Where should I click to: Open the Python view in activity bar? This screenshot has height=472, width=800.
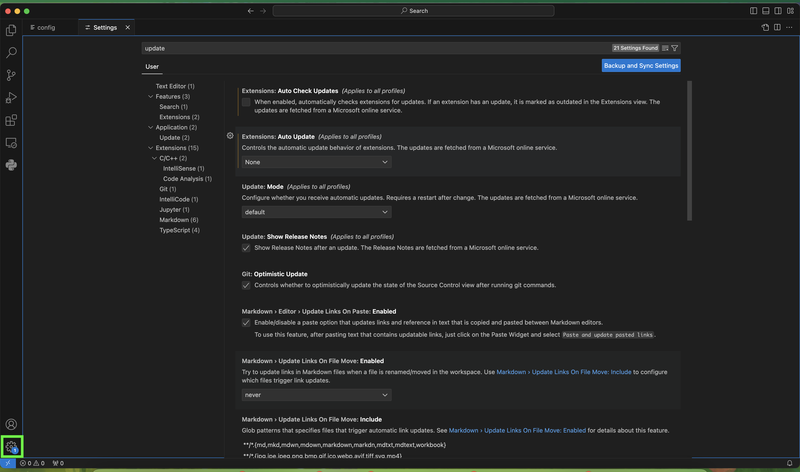[x=11, y=165]
